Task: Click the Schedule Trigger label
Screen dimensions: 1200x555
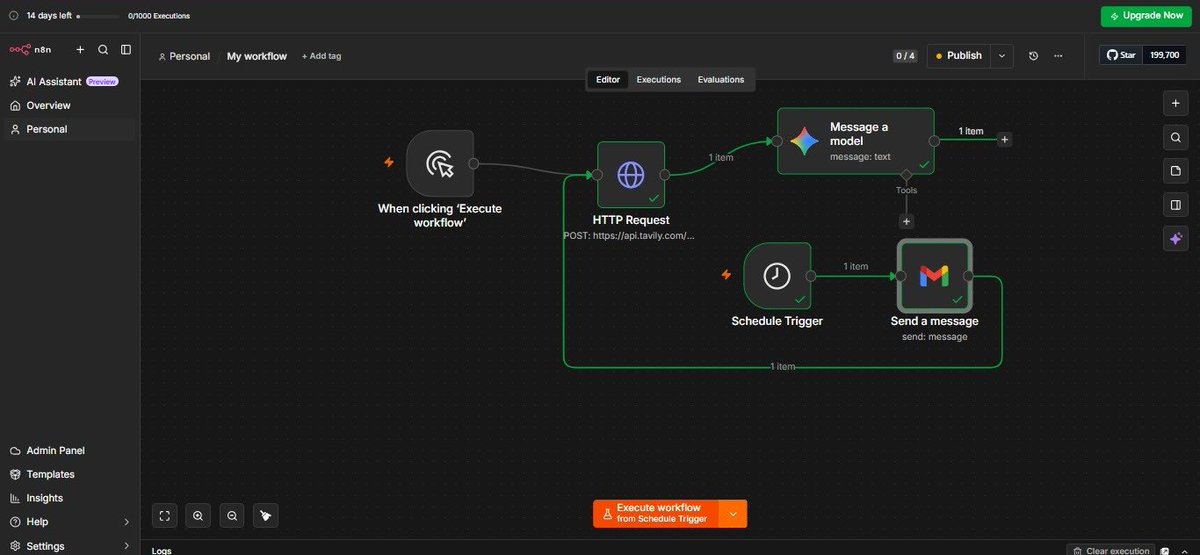Action: (x=777, y=321)
